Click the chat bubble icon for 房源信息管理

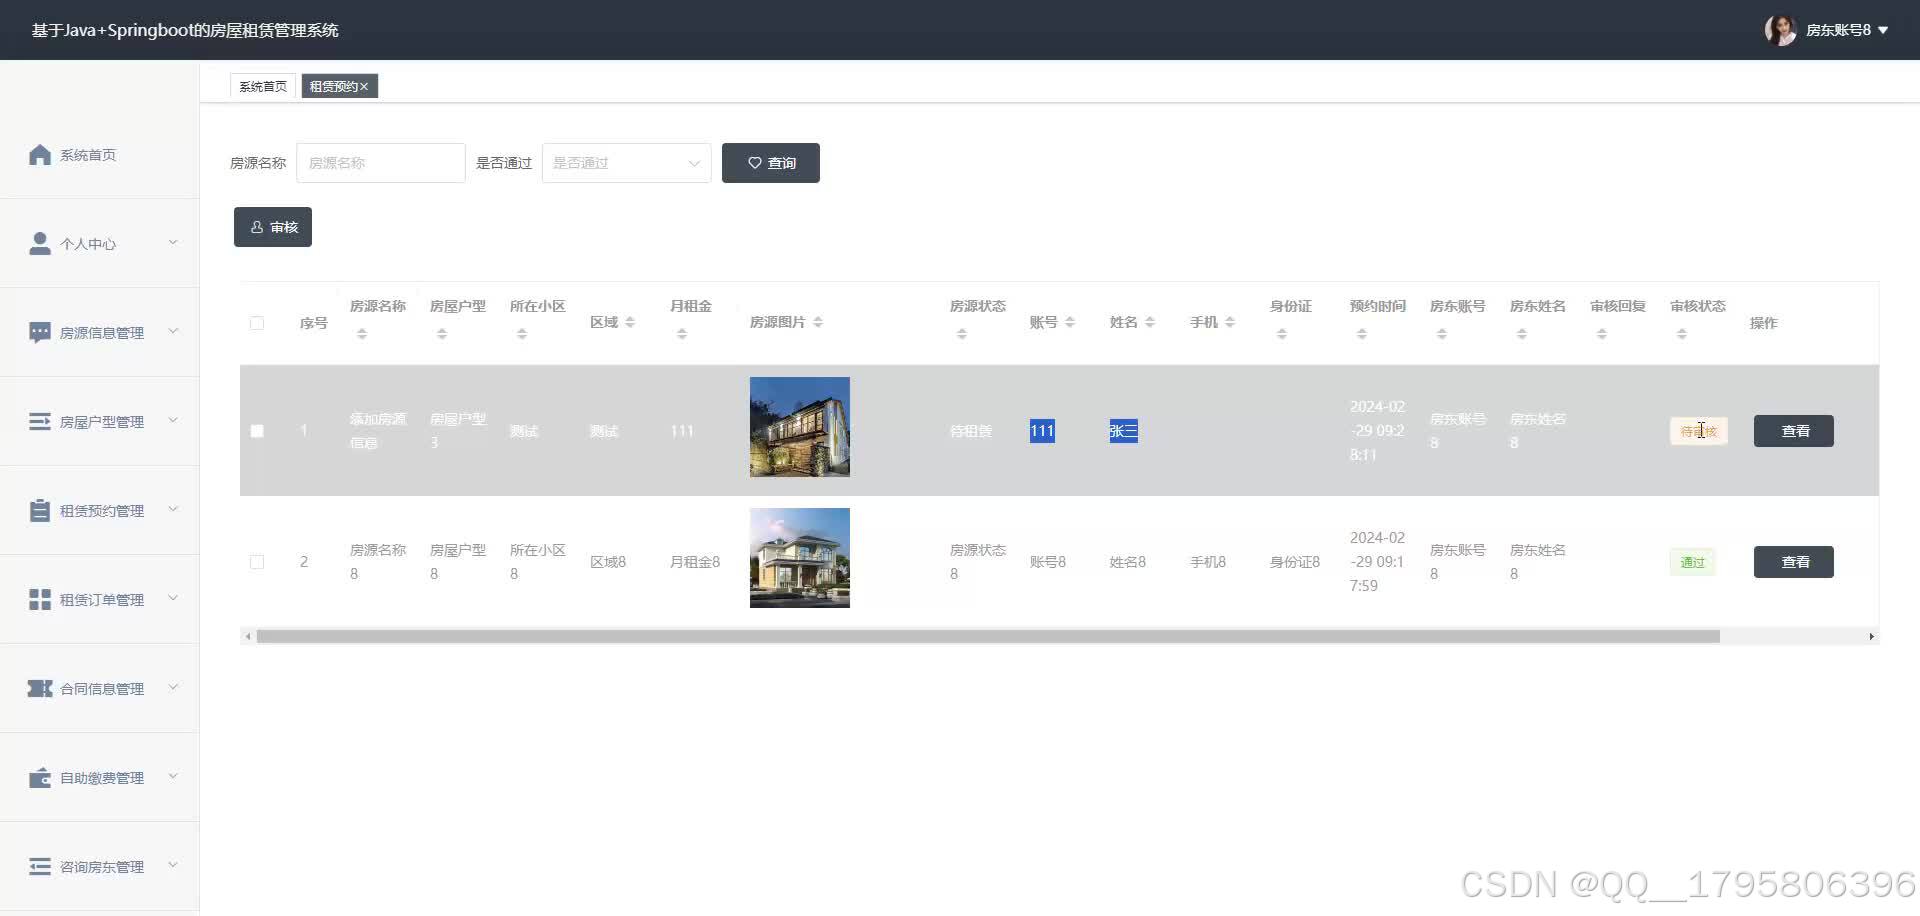click(40, 333)
